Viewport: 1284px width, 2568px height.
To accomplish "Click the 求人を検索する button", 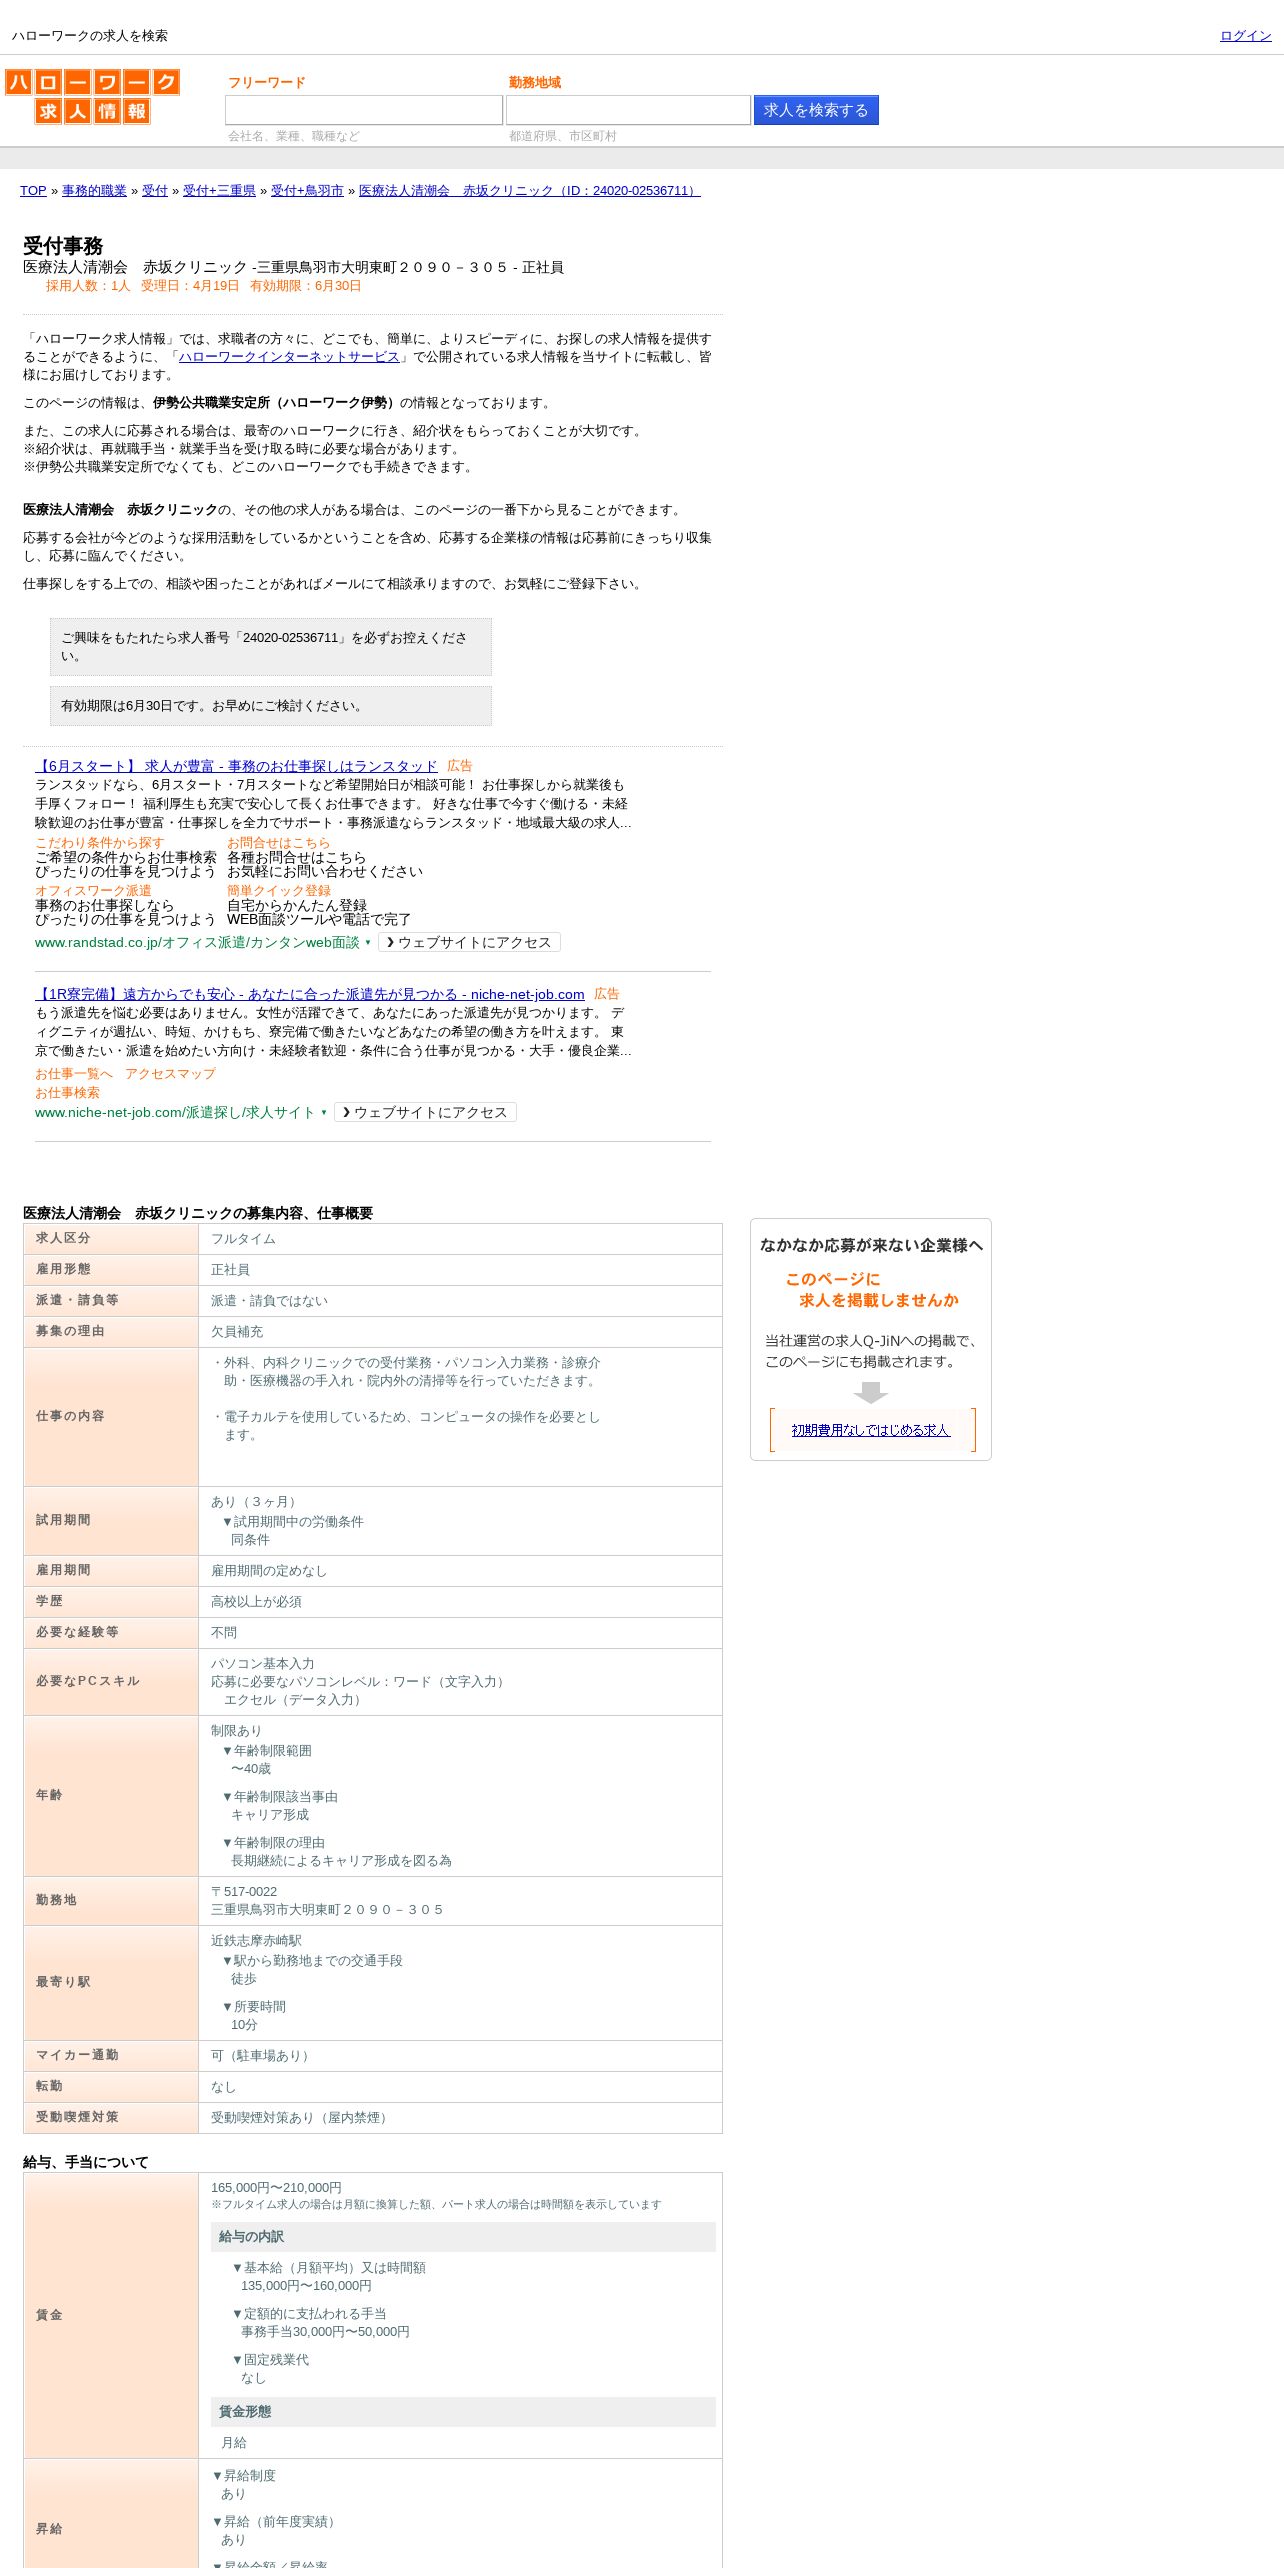I will [x=816, y=110].
